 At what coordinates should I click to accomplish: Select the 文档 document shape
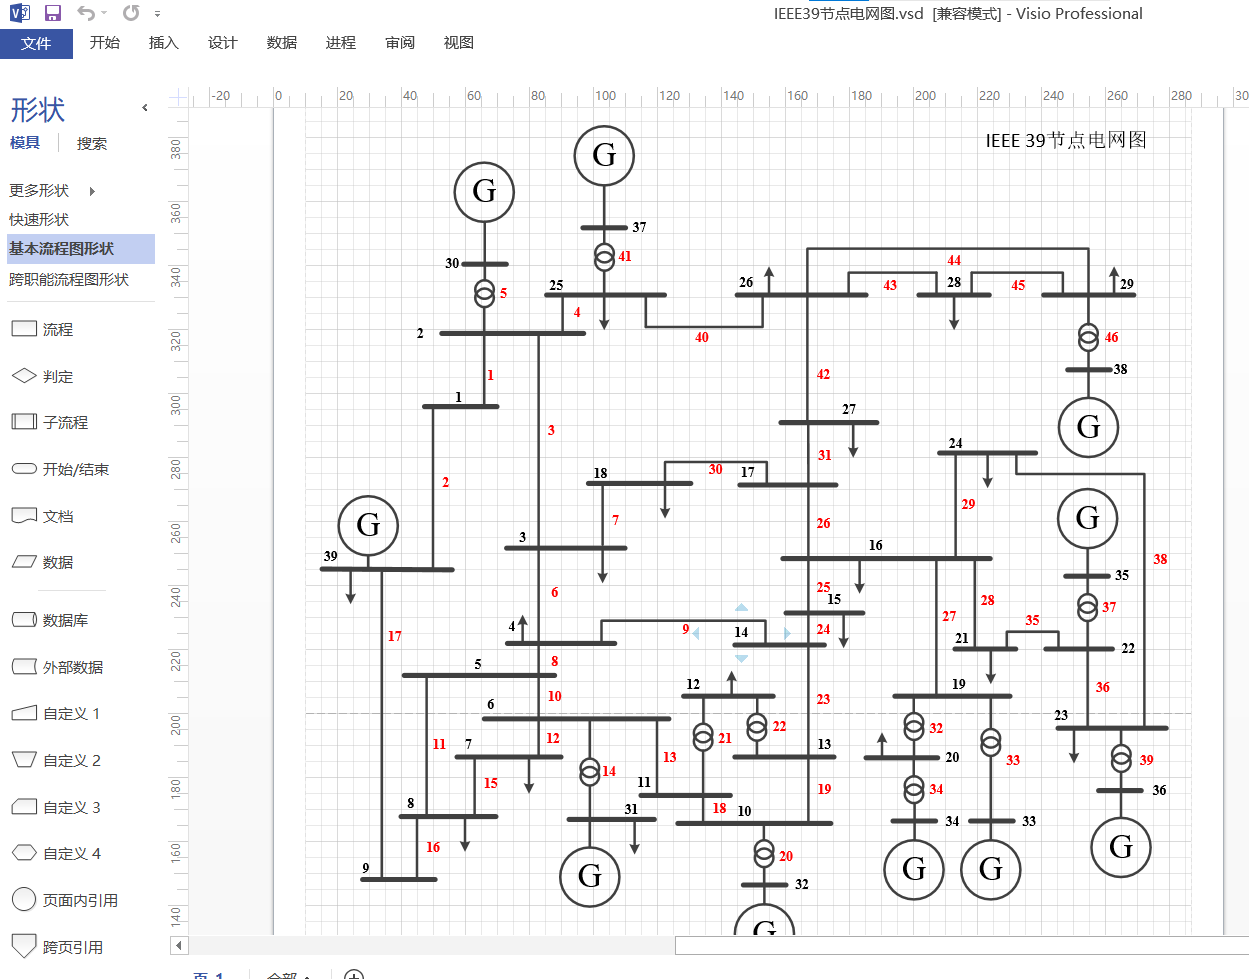[x=42, y=516]
